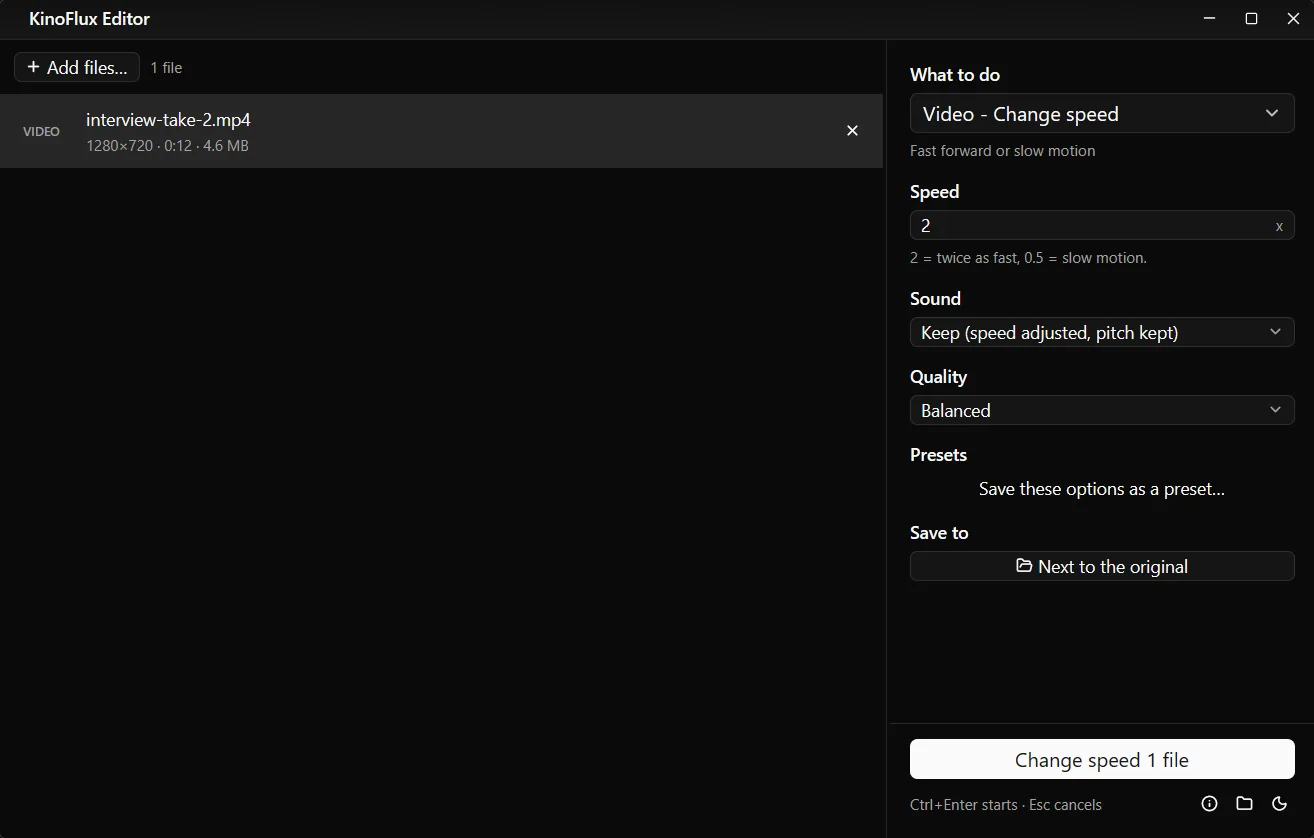
Task: Open the Sound dropdown
Action: coord(1102,332)
